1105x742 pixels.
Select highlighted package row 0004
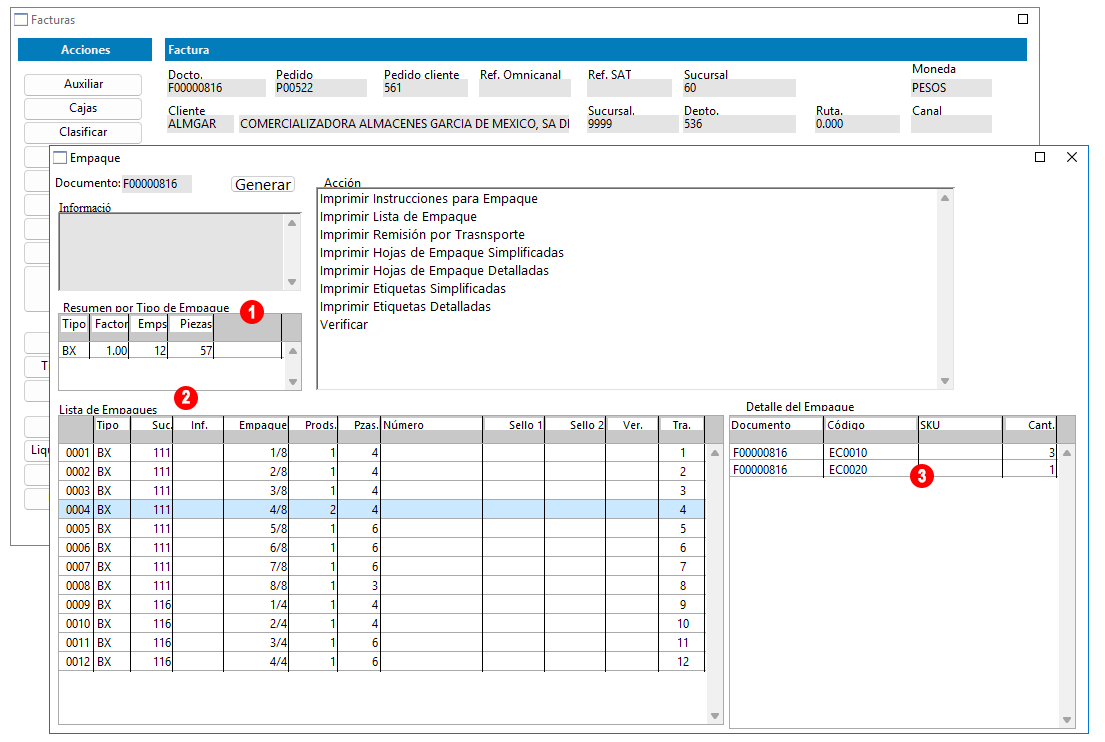tap(381, 509)
